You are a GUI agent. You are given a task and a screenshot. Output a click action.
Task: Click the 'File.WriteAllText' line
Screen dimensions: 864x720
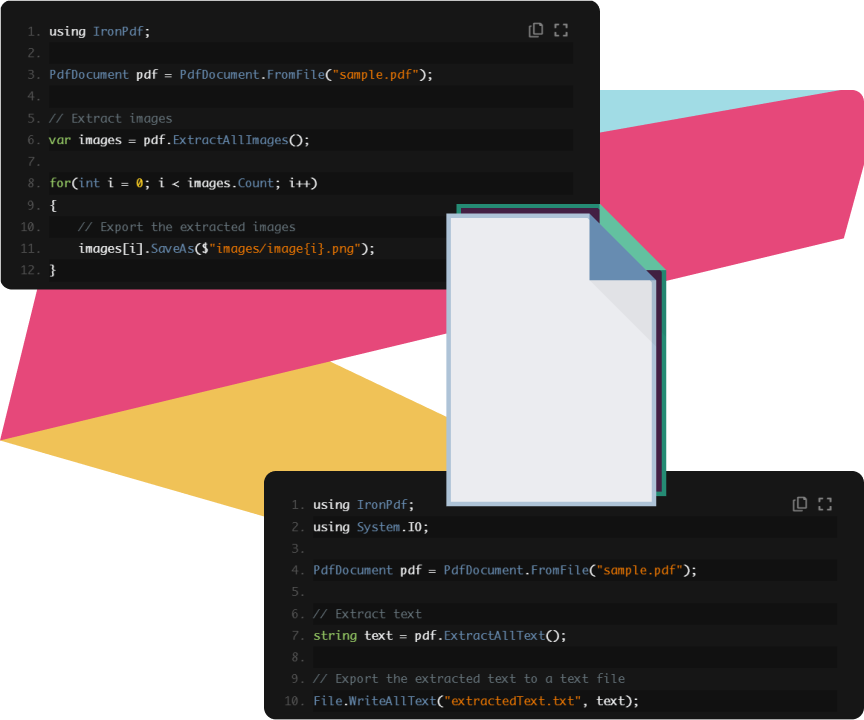point(476,701)
